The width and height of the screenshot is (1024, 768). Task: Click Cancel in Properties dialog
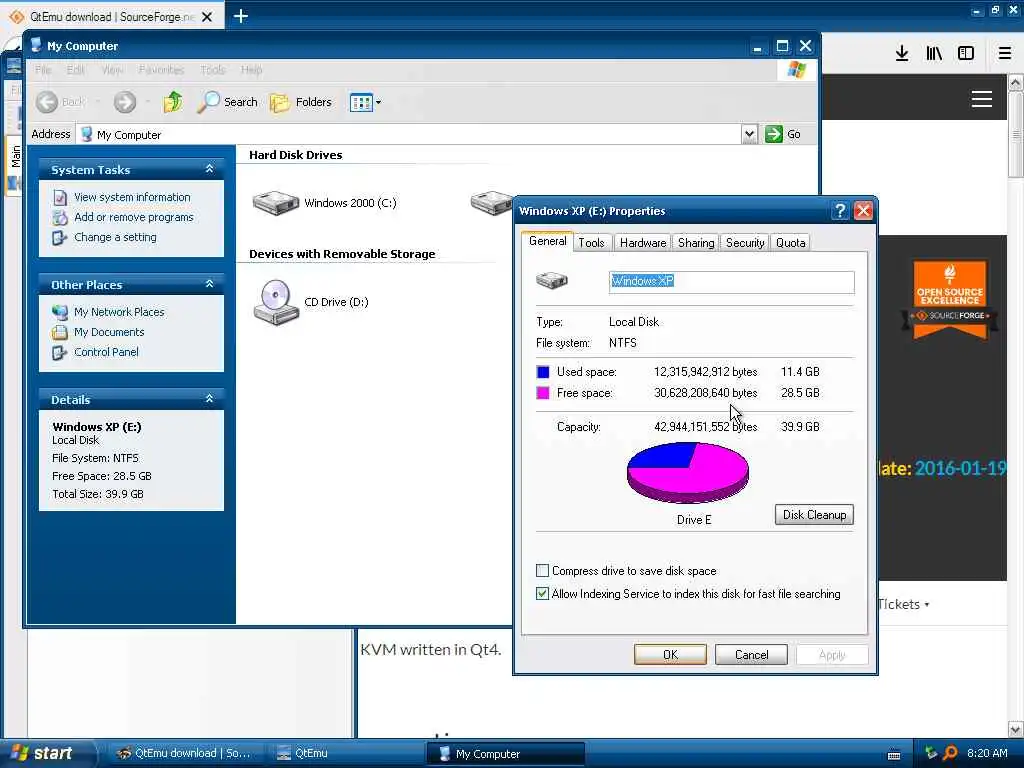(x=751, y=654)
